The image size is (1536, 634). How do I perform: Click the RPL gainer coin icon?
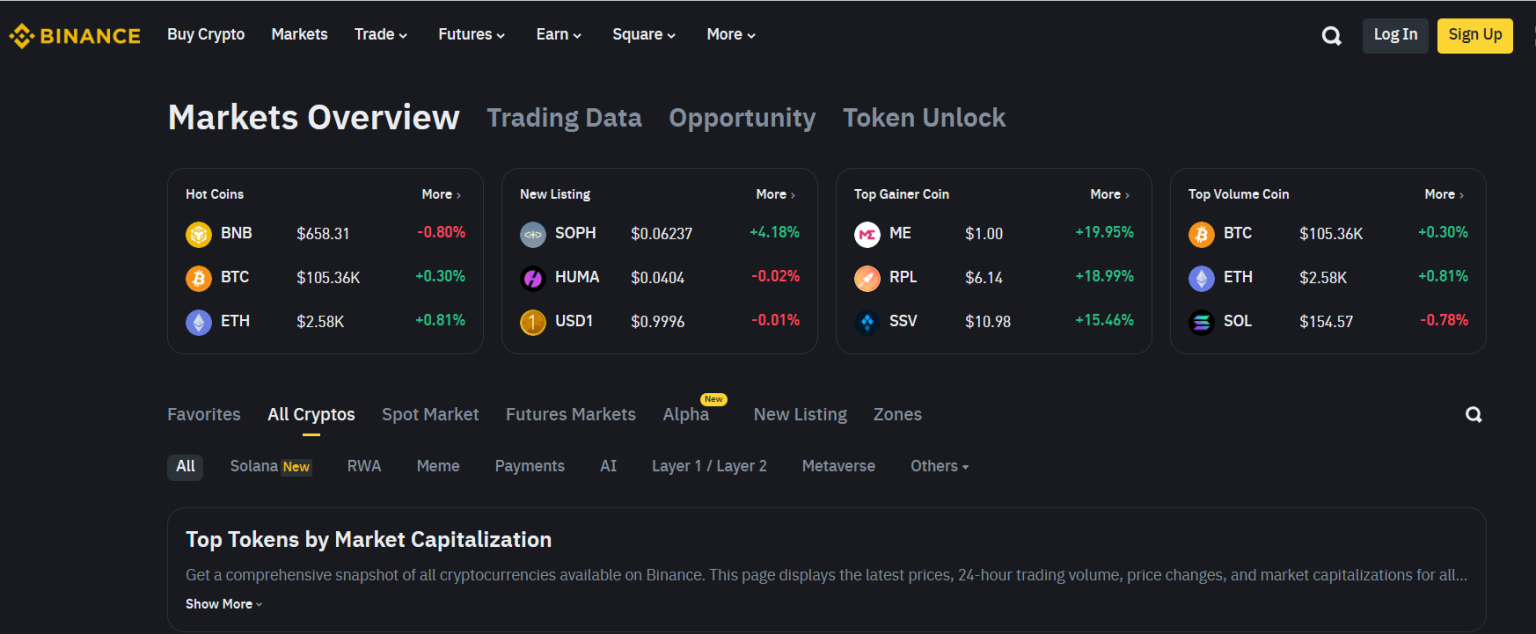pyautogui.click(x=866, y=278)
